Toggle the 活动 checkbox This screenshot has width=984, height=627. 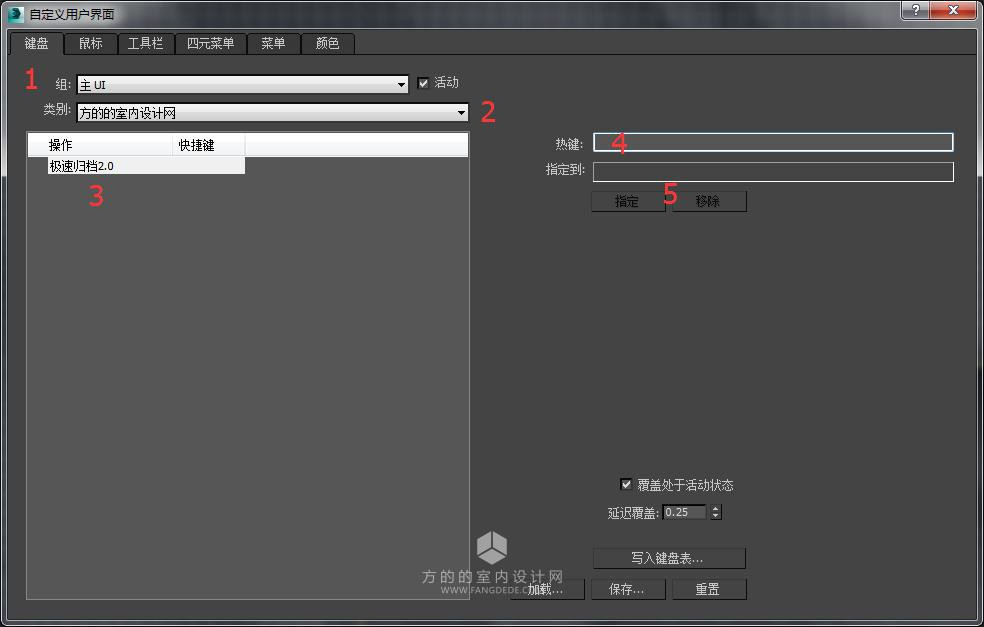[423, 83]
